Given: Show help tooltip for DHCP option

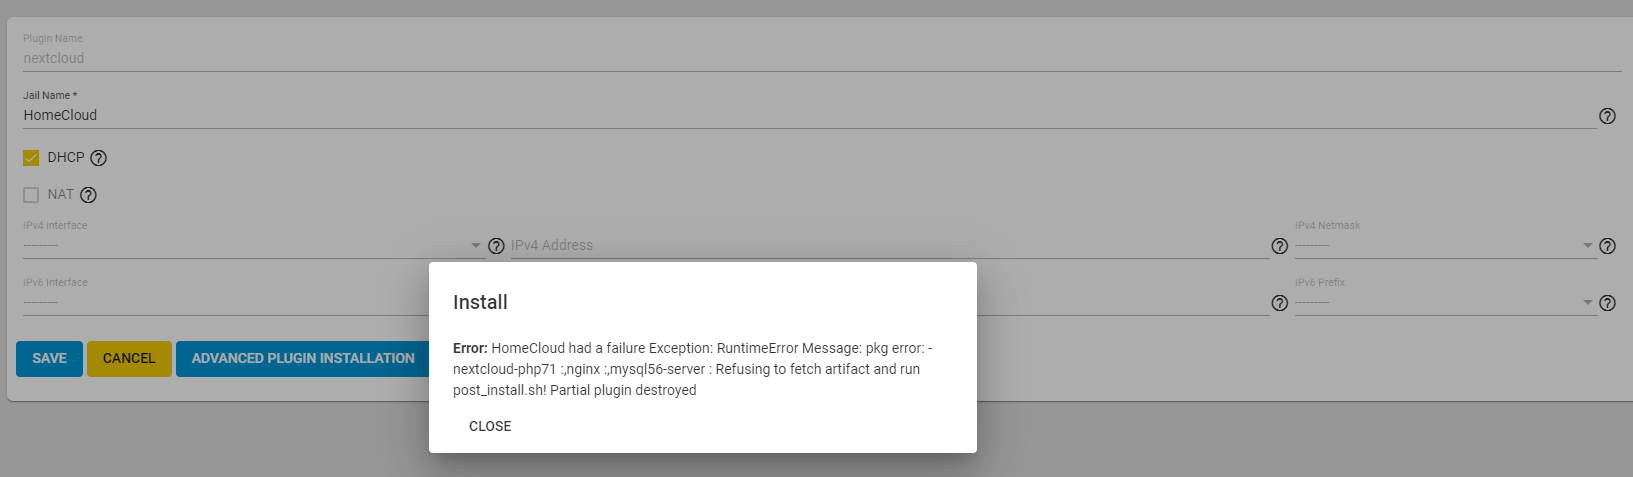Looking at the screenshot, I should pos(98,158).
